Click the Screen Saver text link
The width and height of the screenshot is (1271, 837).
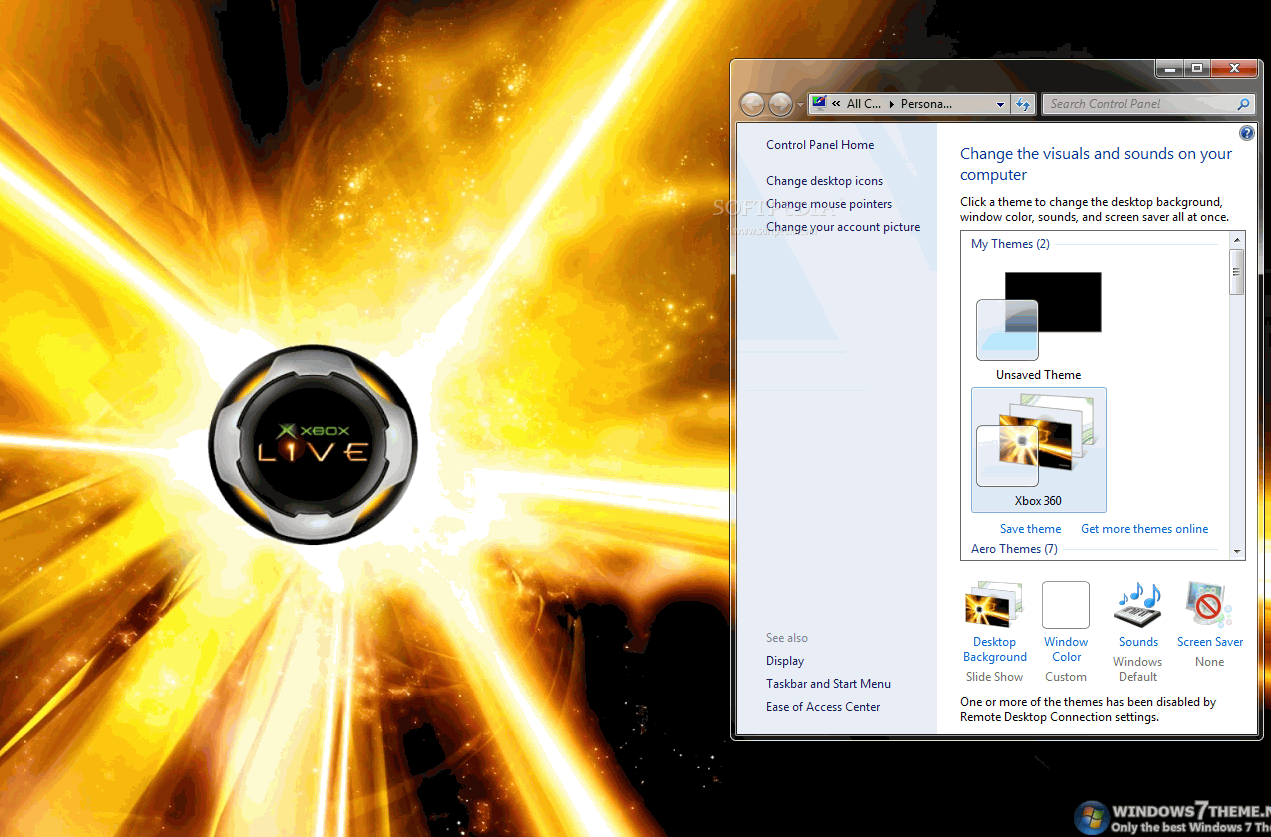[x=1210, y=642]
